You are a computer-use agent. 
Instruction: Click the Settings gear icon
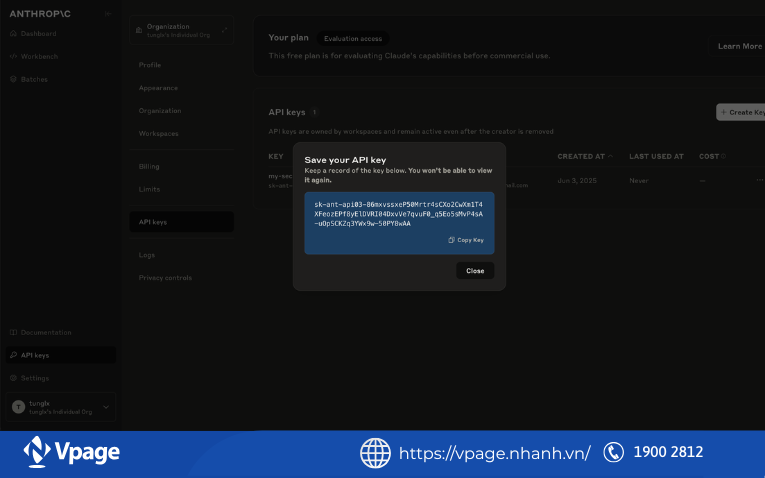click(x=13, y=378)
